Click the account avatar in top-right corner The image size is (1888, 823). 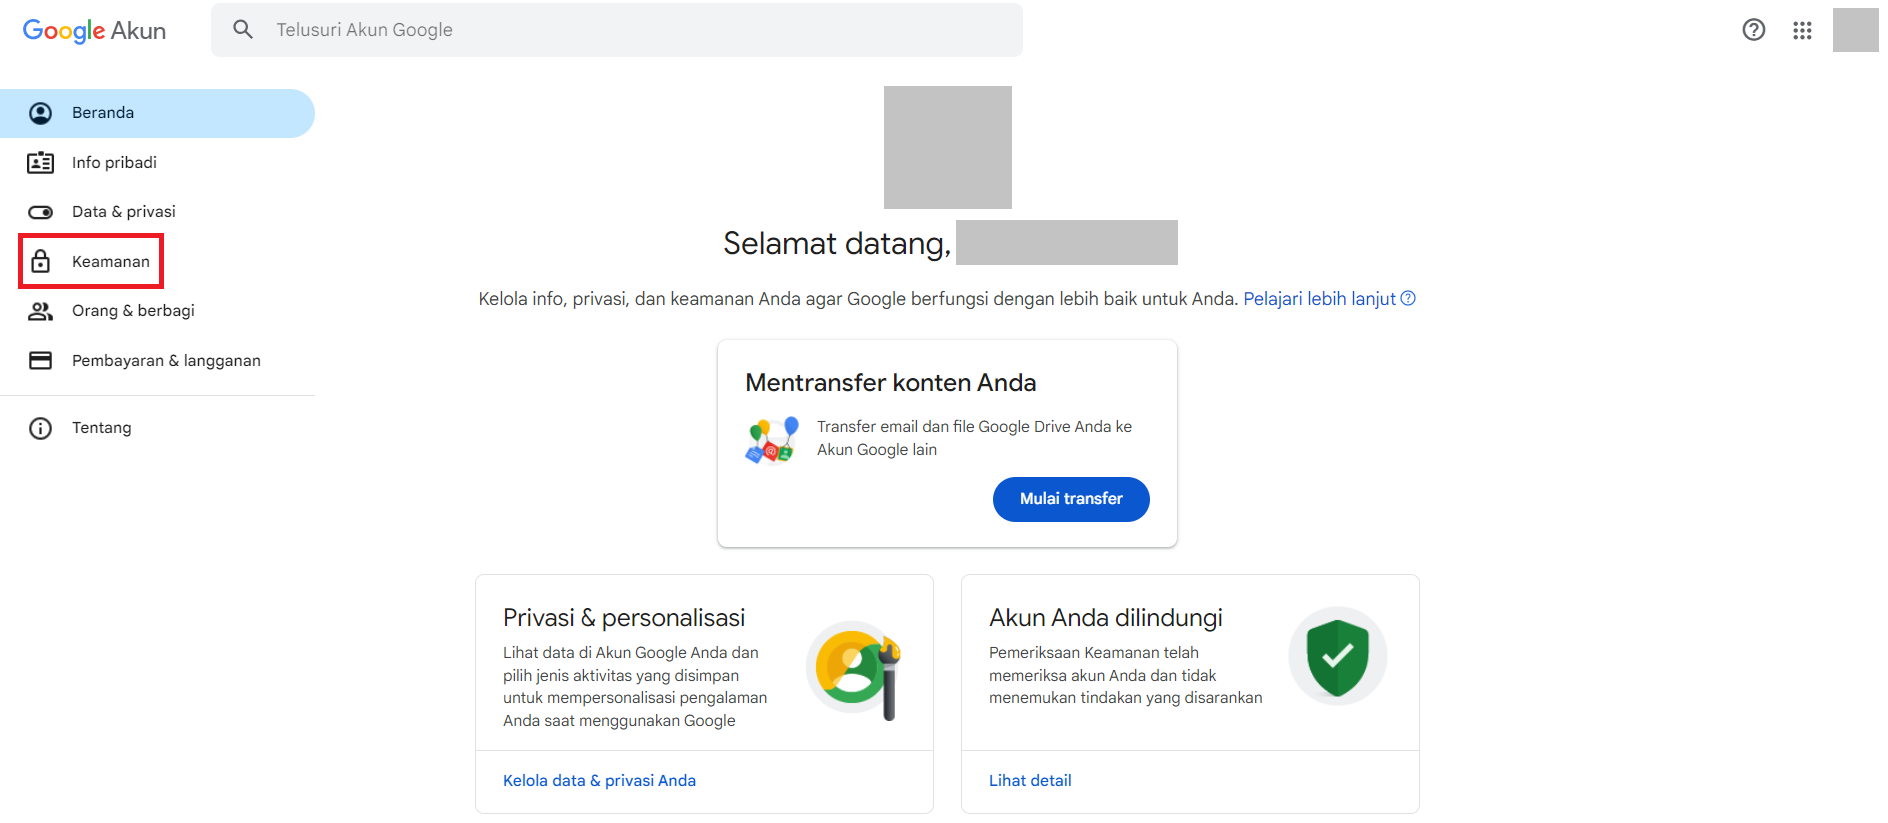tap(1856, 30)
